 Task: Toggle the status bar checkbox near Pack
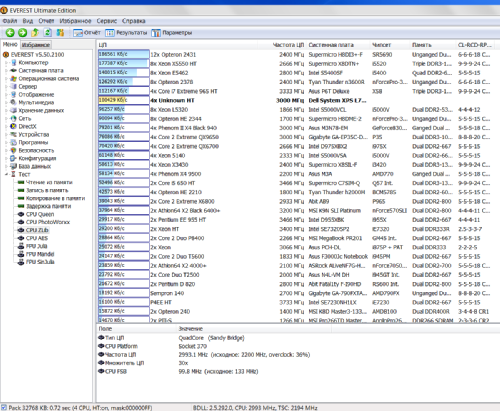click(4, 407)
